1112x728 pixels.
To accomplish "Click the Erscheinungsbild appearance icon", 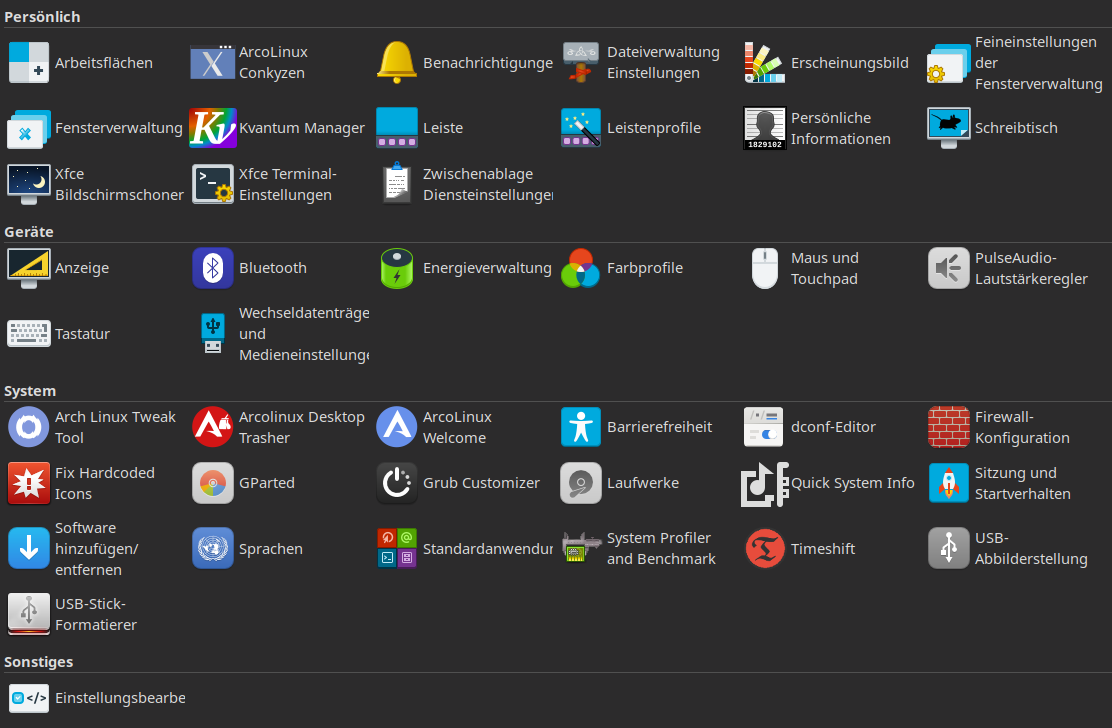I will coord(765,63).
